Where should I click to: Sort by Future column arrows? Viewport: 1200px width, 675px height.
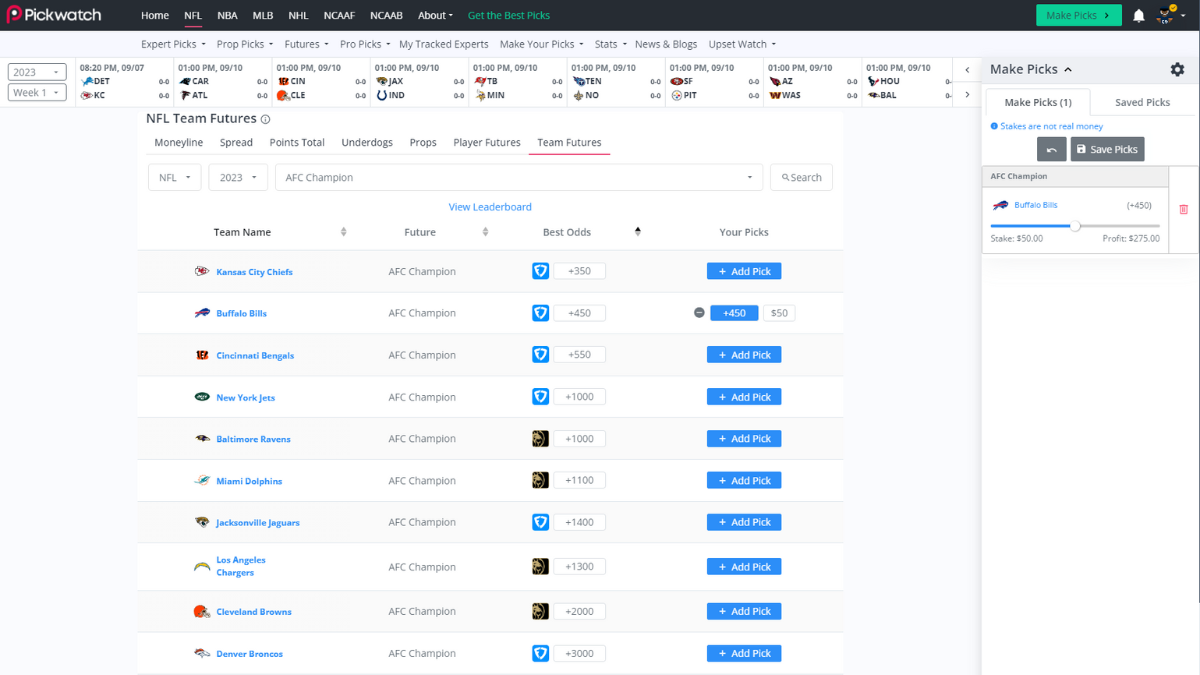pos(485,232)
